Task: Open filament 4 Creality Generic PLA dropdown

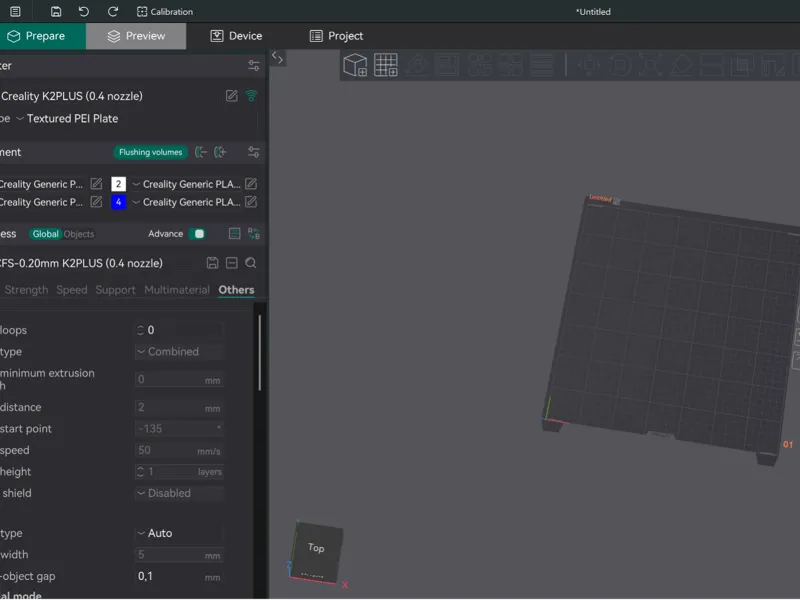Action: pyautogui.click(x=186, y=202)
